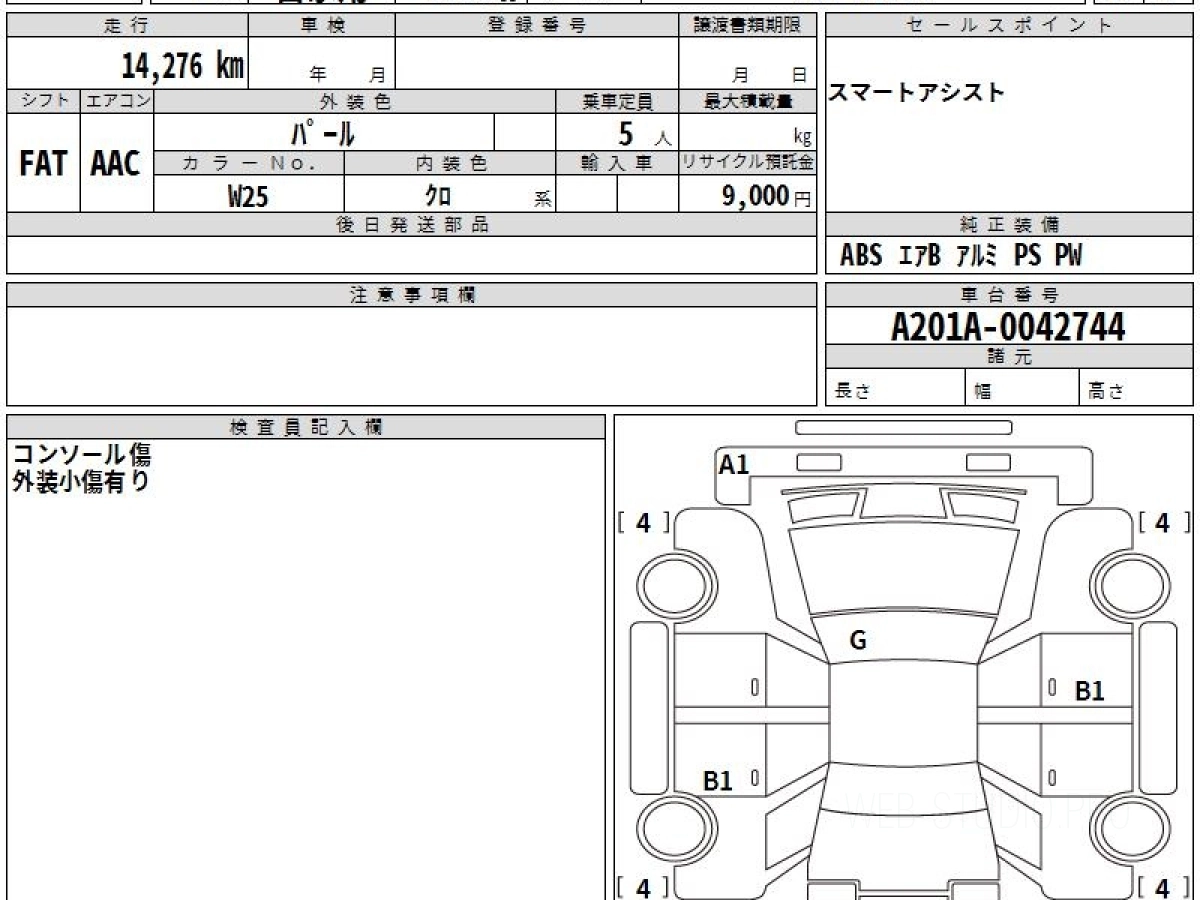Click the A1 damage marker on diagram
The height and width of the screenshot is (900, 1200).
point(734,464)
